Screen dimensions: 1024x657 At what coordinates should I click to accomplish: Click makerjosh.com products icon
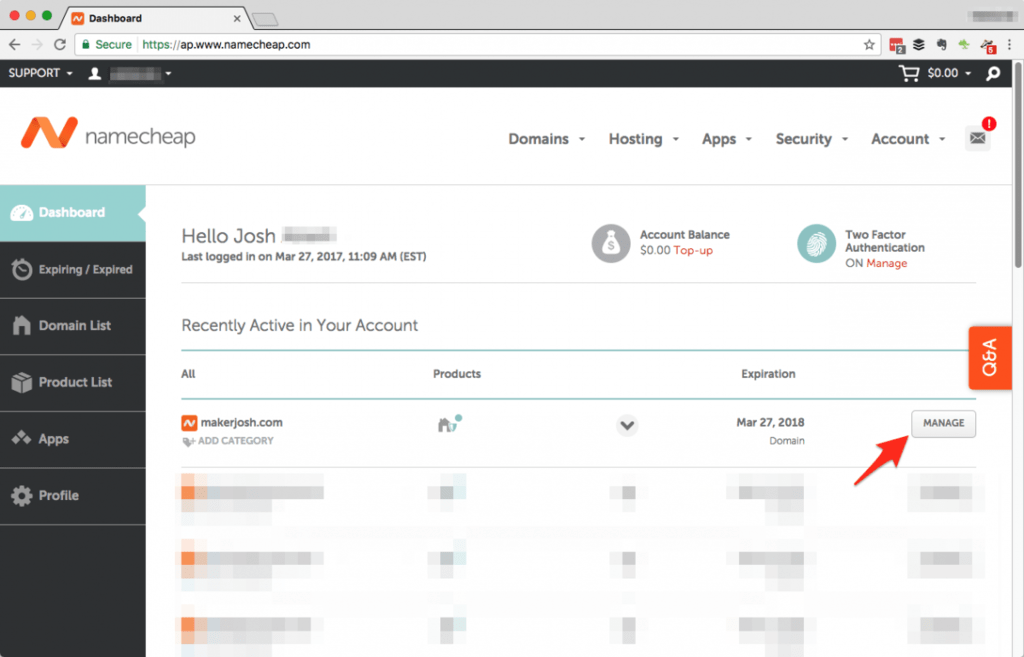coord(449,423)
